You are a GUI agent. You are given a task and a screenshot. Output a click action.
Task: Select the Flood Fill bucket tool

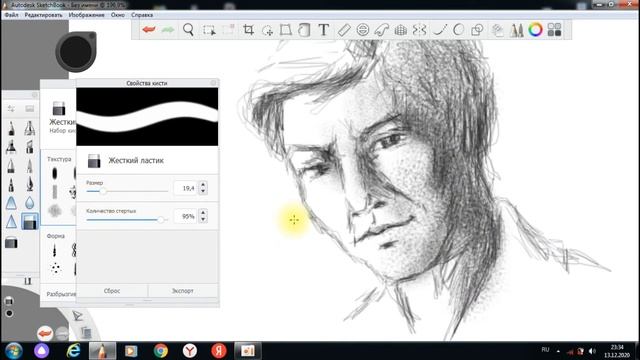click(304, 30)
